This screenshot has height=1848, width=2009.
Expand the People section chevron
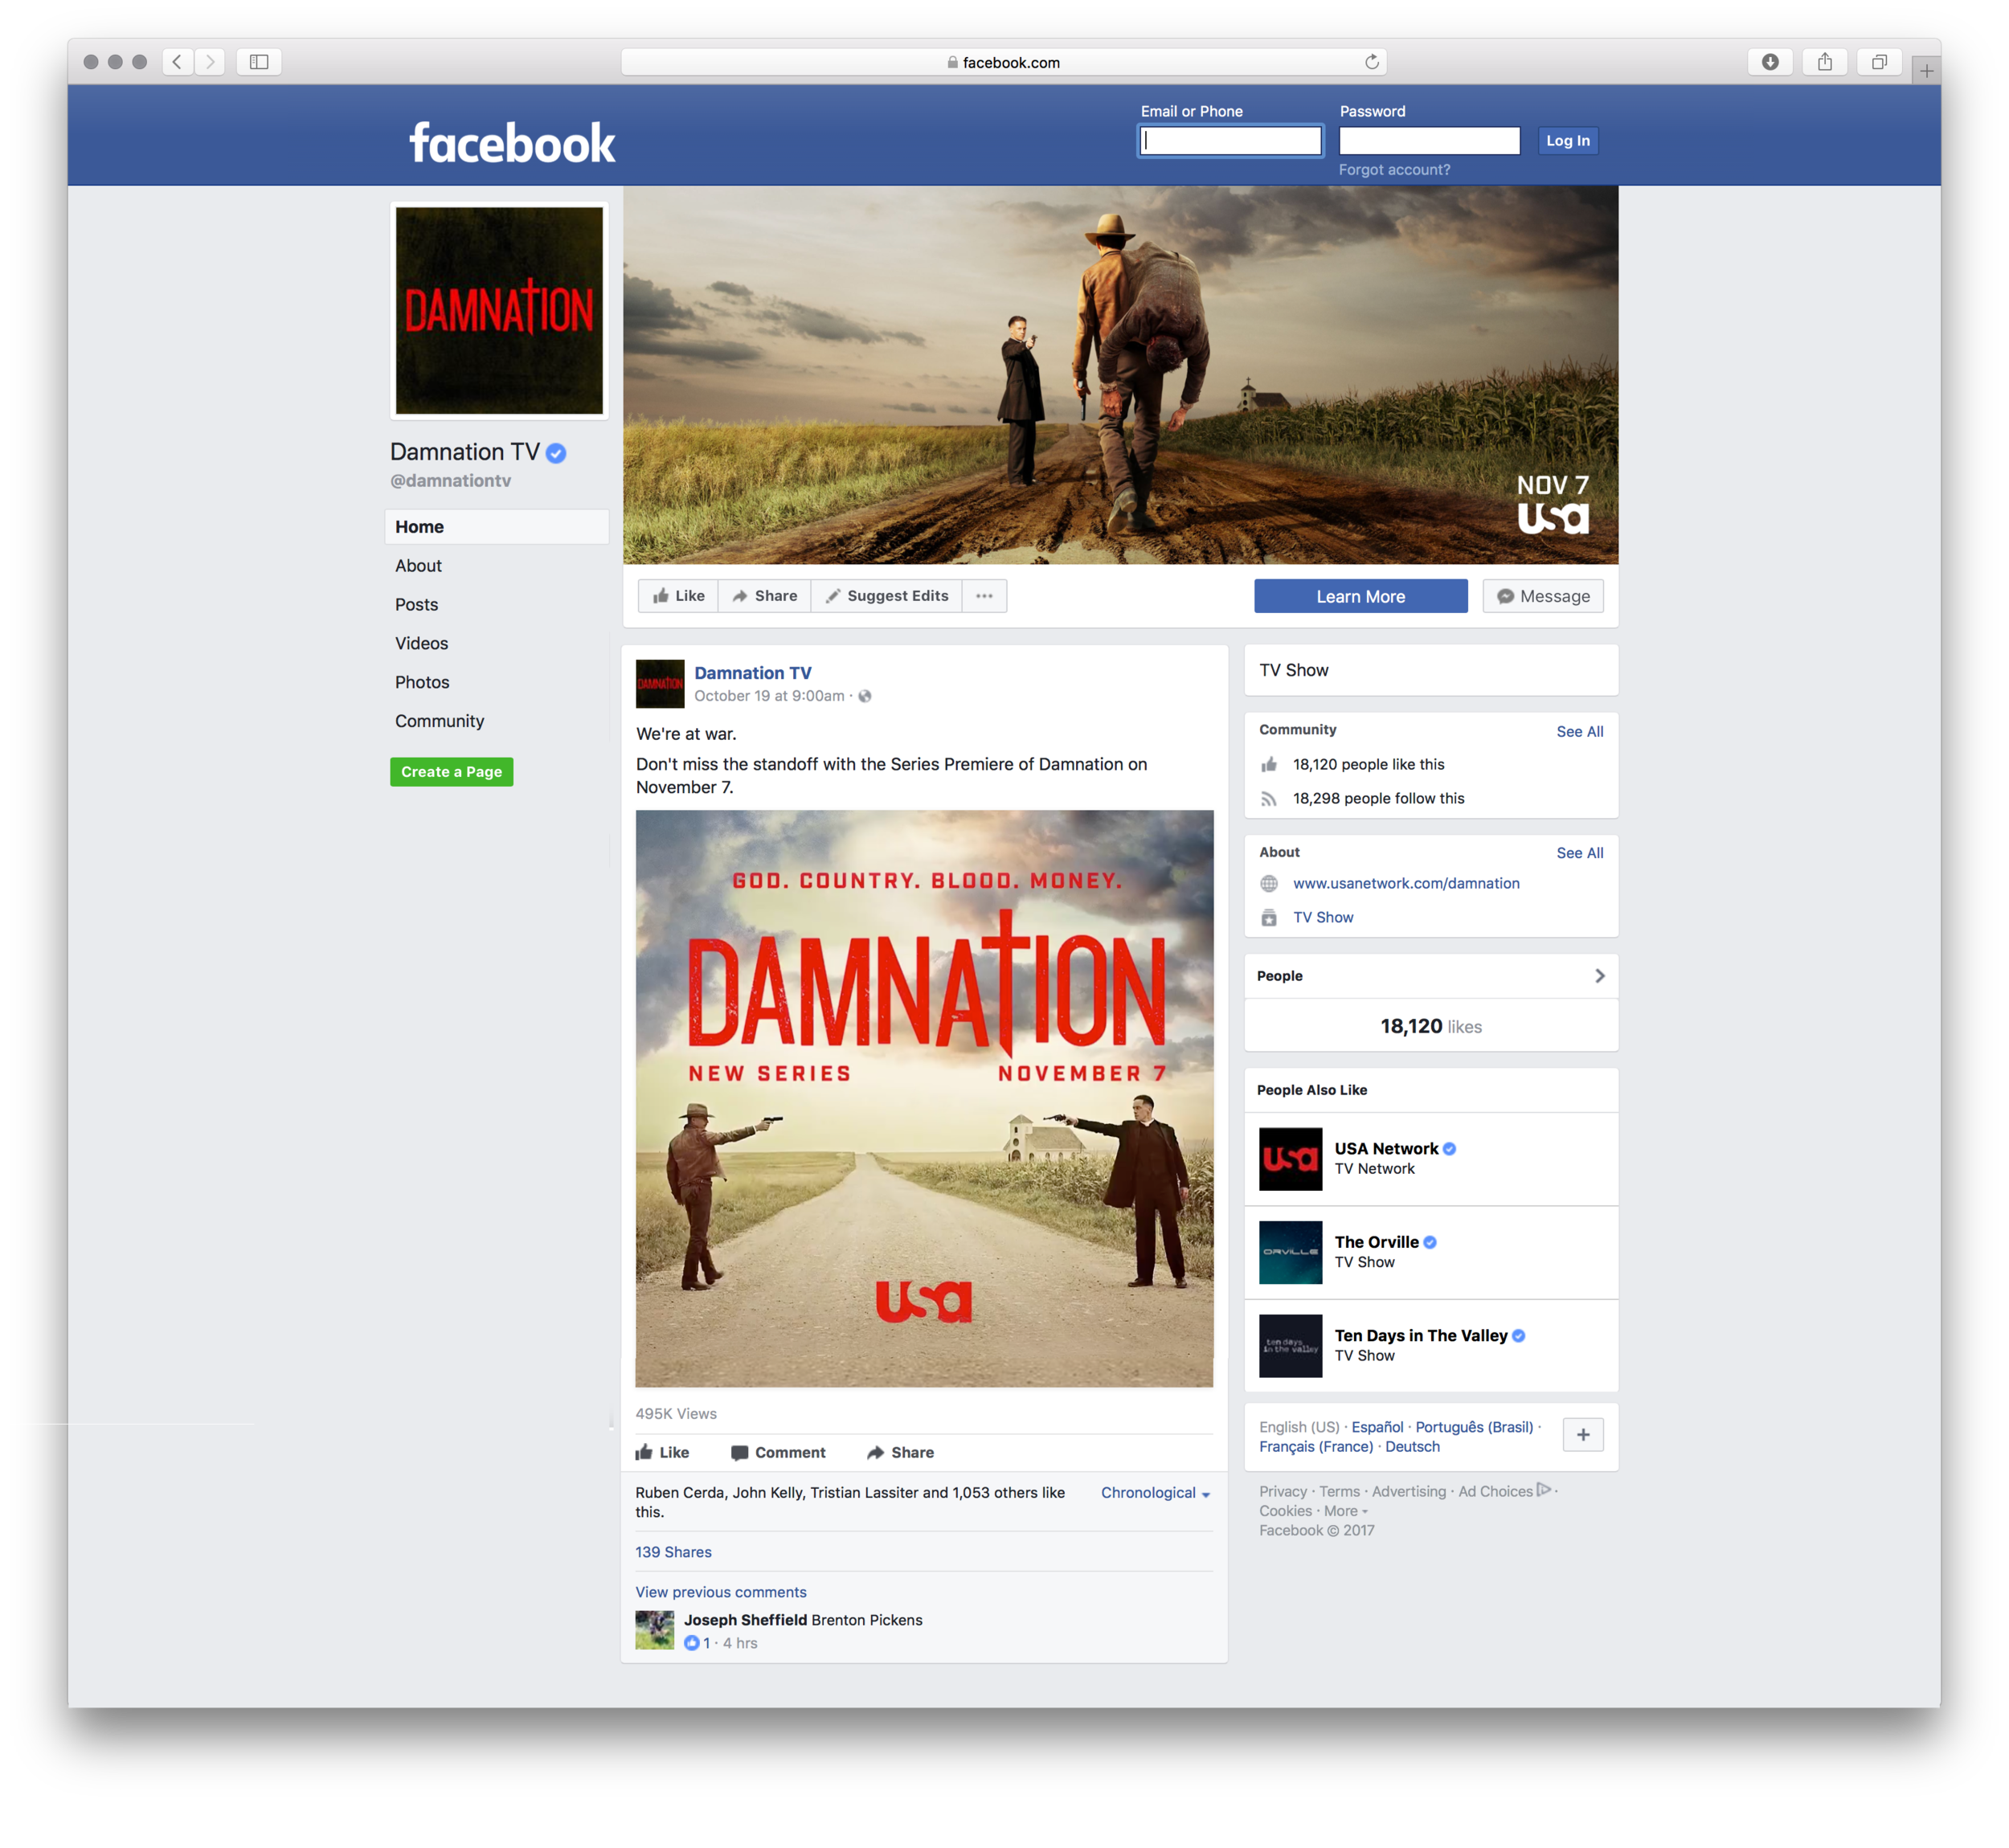tap(1599, 976)
